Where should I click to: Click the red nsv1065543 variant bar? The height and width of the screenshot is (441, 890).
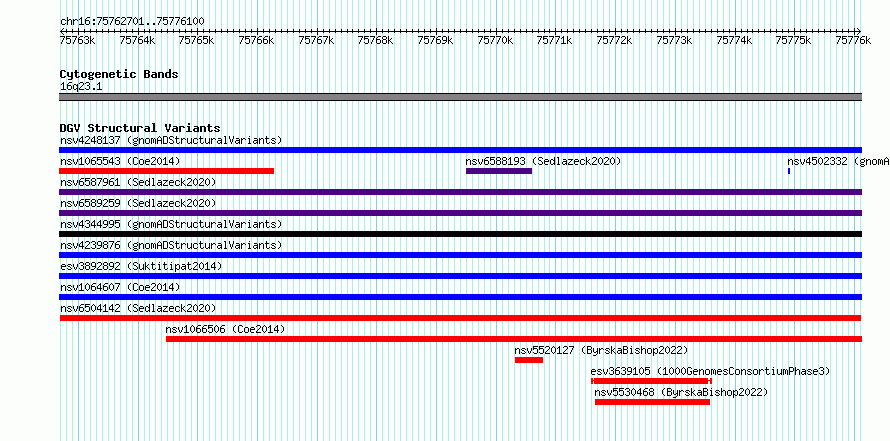click(166, 171)
